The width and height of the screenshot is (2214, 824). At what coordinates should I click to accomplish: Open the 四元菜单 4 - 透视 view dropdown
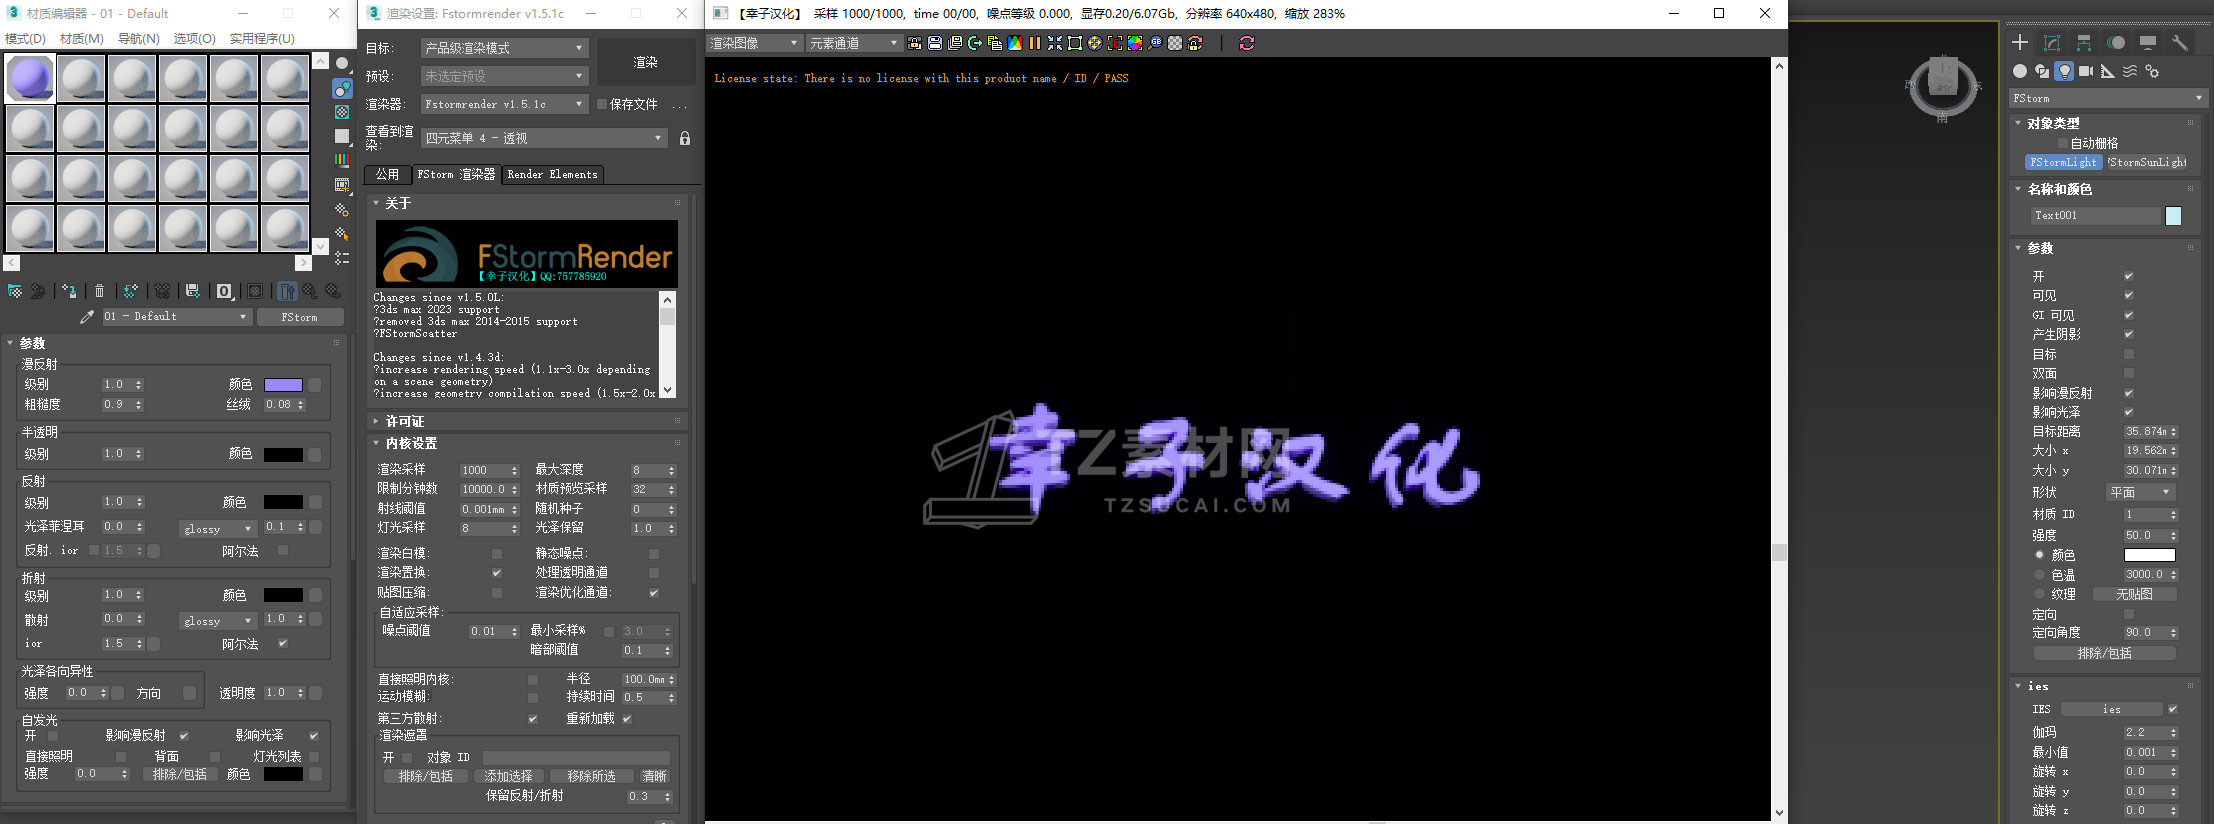click(x=544, y=138)
